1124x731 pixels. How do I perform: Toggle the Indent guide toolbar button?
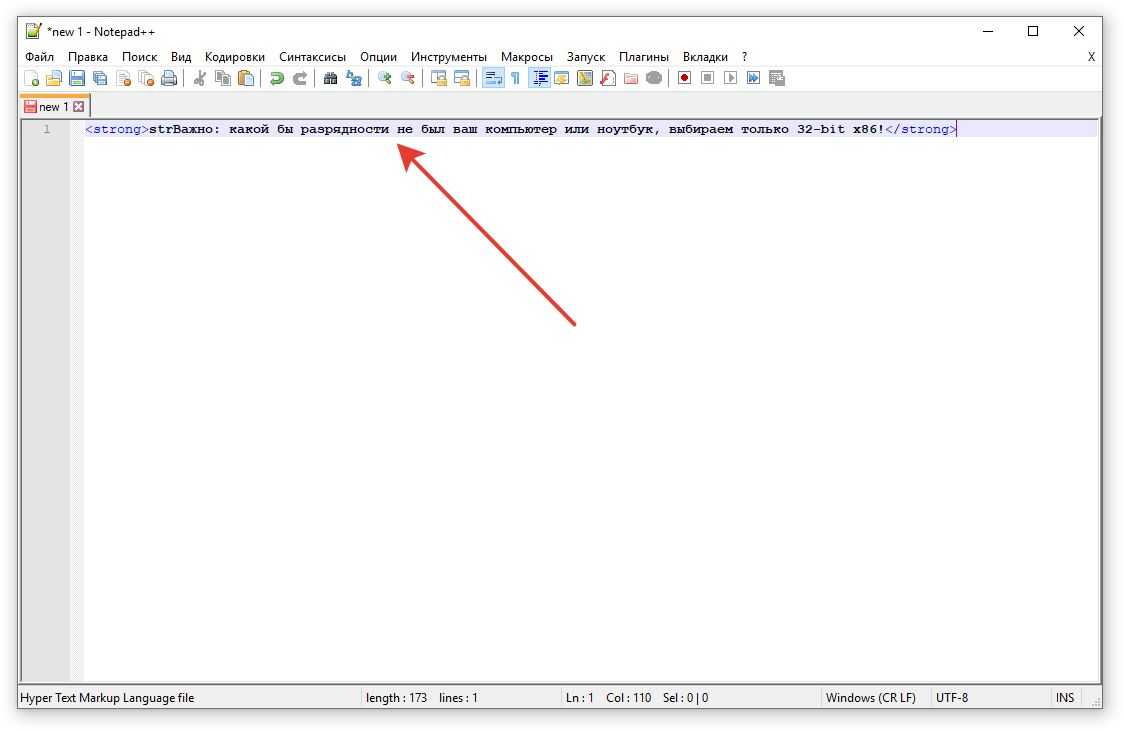coord(539,78)
